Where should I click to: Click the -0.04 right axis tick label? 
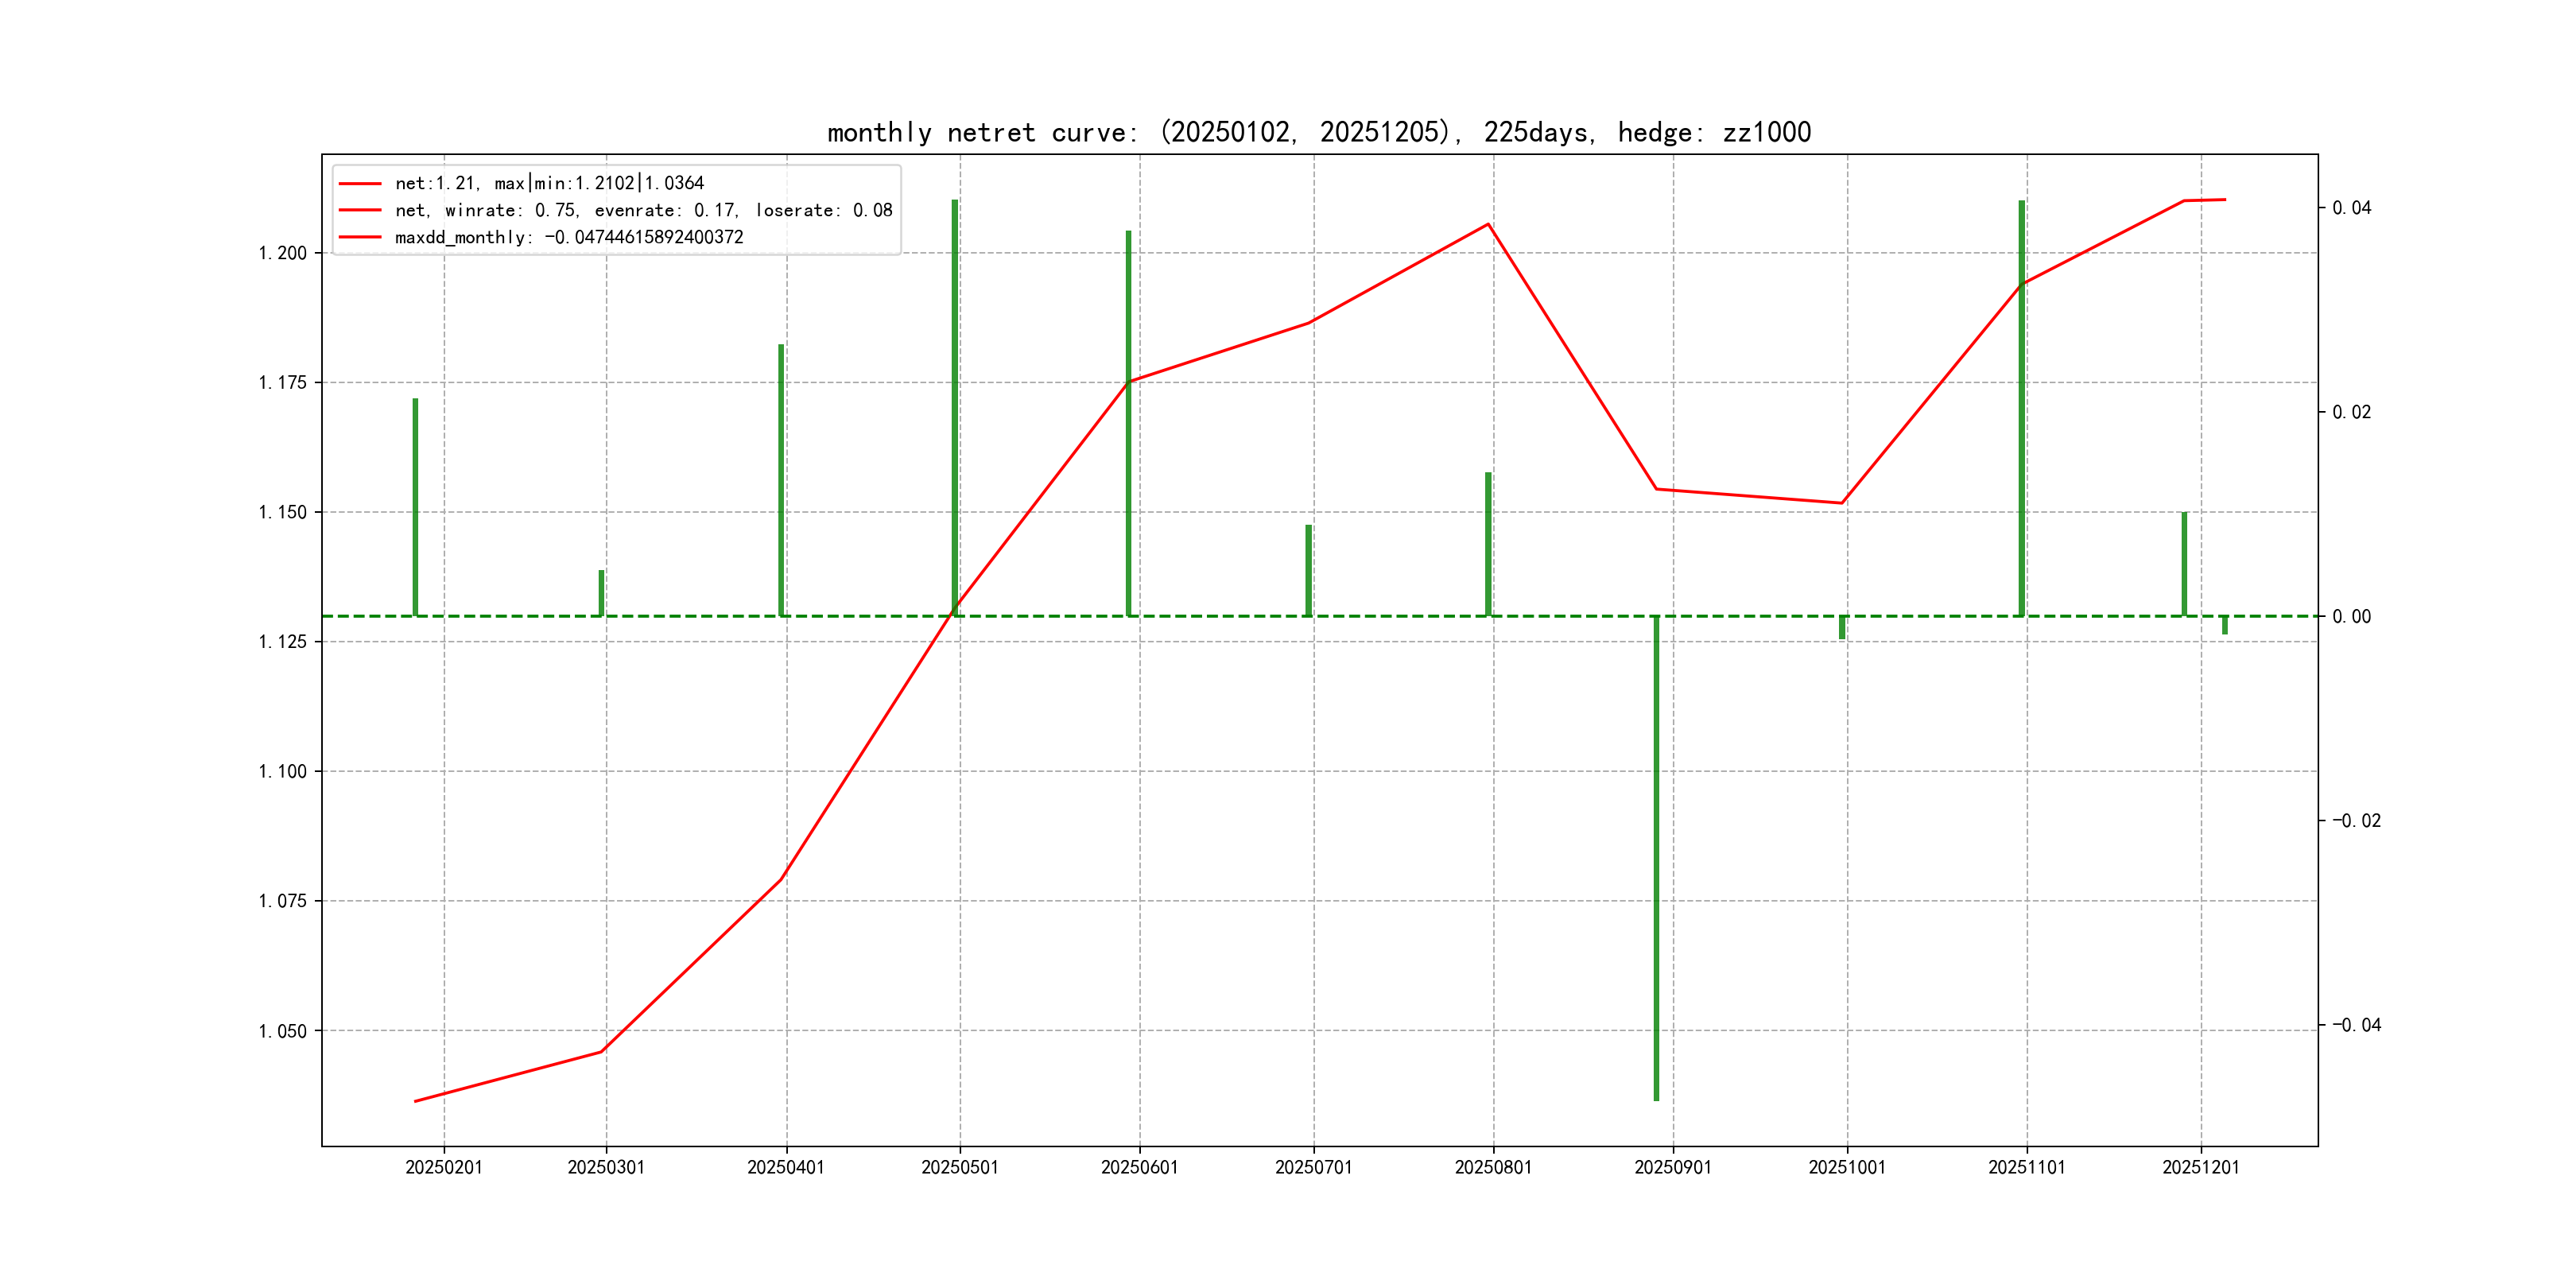[2356, 1025]
